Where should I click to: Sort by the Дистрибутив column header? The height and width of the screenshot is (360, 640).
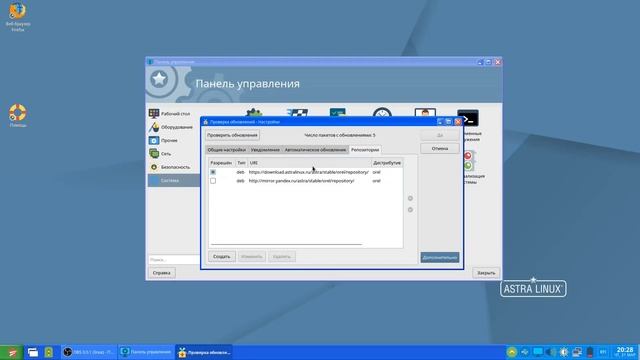[387, 163]
